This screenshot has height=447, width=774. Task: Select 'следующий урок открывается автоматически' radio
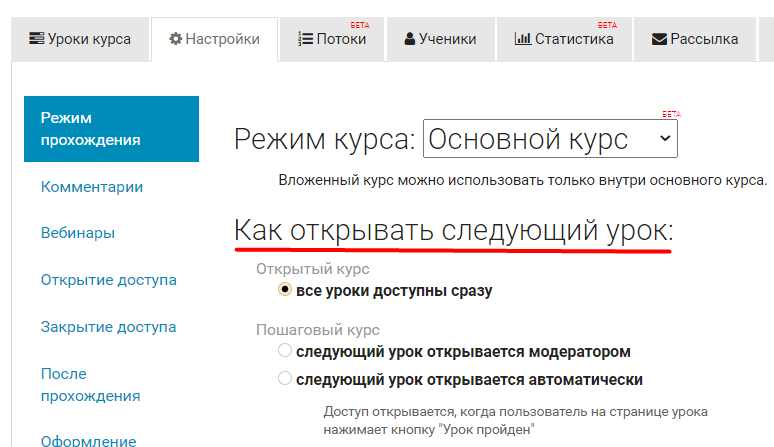285,380
